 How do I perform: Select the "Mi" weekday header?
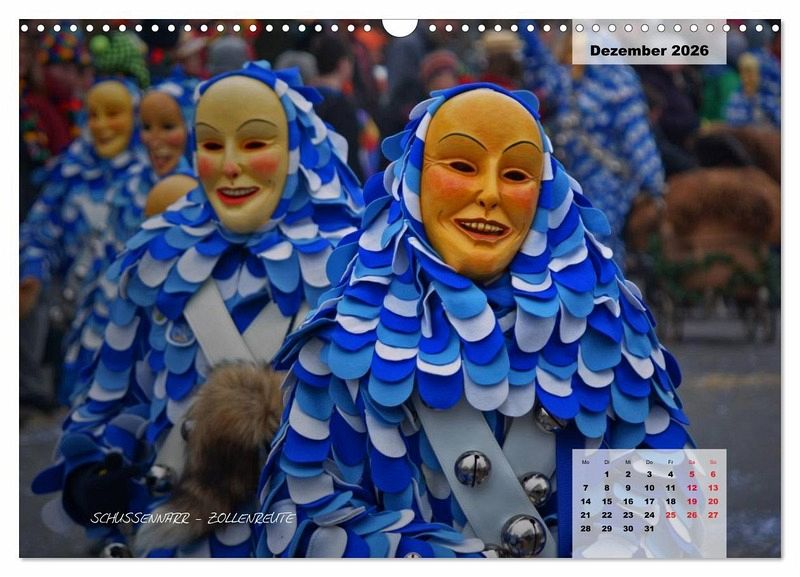[628, 462]
